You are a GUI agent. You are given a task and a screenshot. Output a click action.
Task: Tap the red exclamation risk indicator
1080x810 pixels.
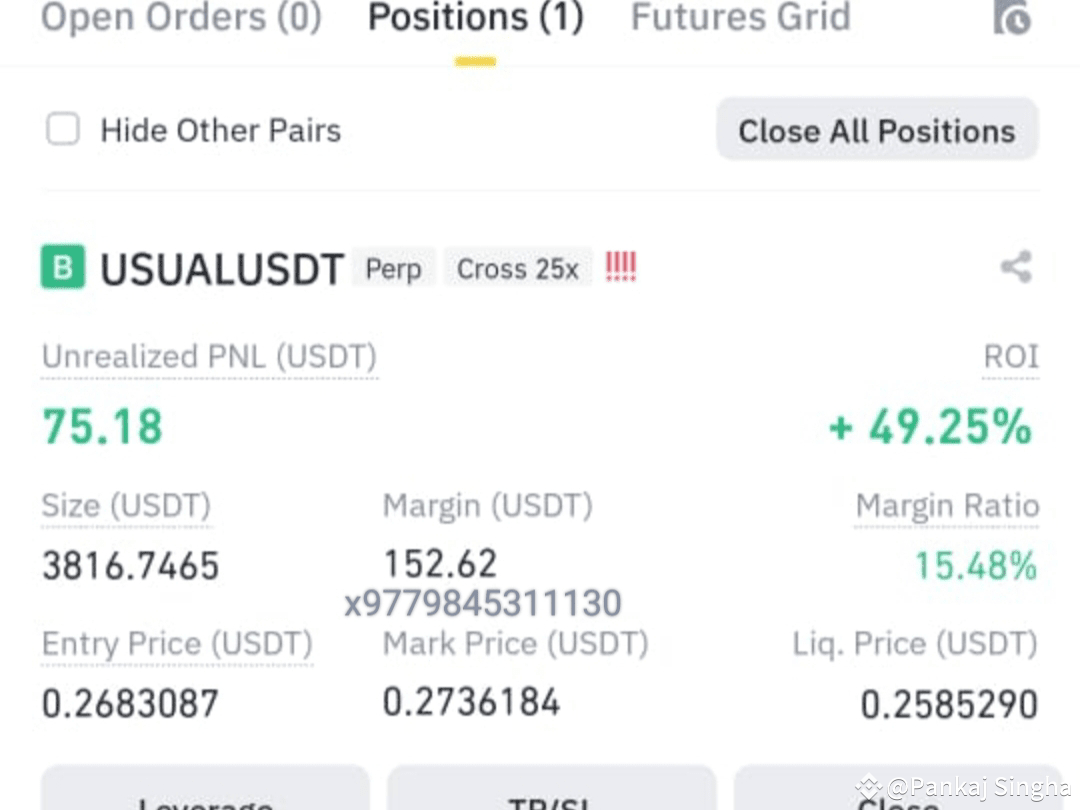(x=621, y=267)
